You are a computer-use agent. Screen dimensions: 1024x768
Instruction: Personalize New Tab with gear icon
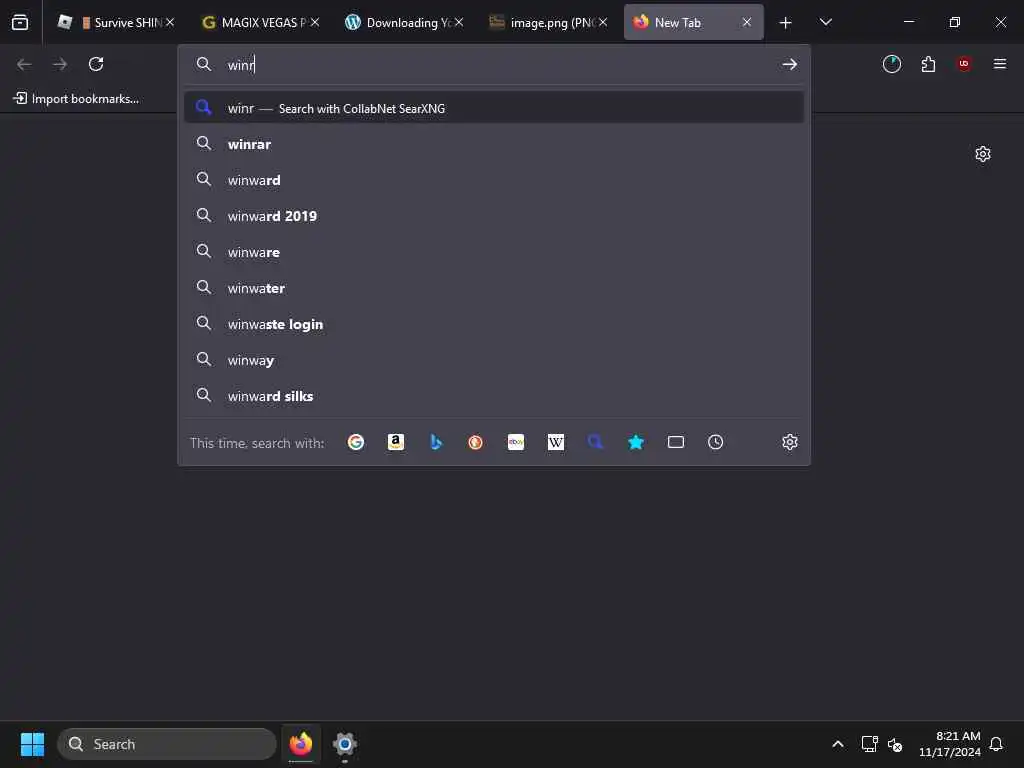[x=983, y=154]
